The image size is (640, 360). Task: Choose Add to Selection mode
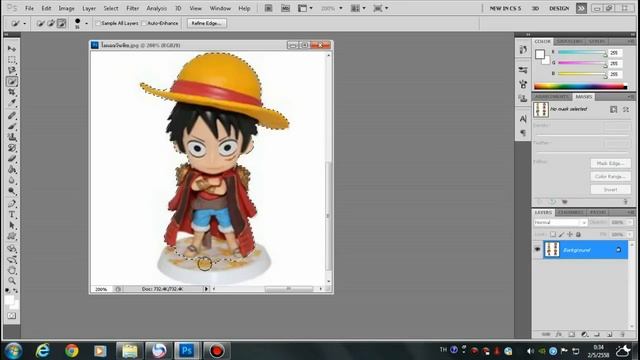(51, 24)
